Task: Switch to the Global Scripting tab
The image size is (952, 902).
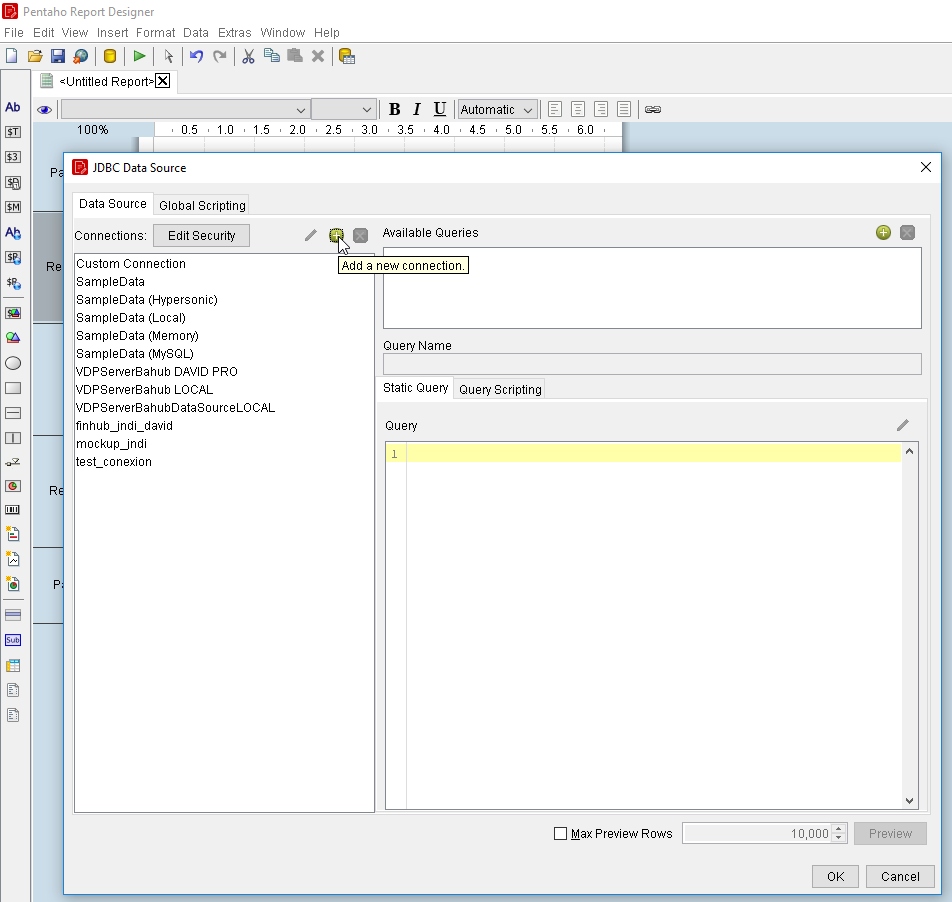Action: click(x=202, y=205)
